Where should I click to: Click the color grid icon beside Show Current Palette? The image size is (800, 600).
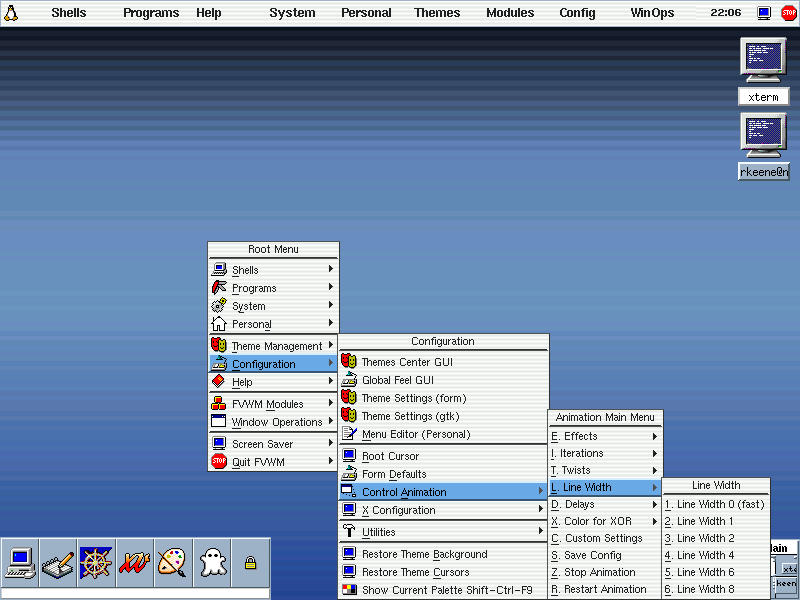pos(349,589)
